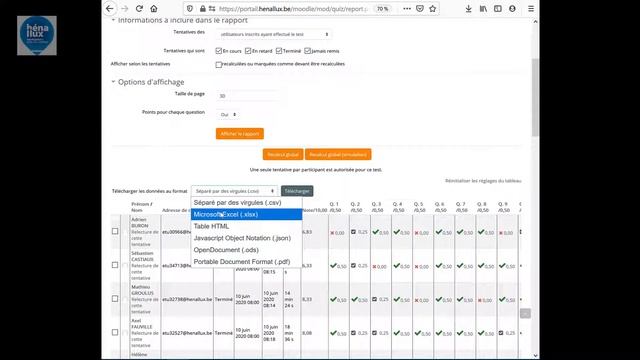Choose 'Microsoft Excel (.xlsx)' option

click(x=247, y=214)
